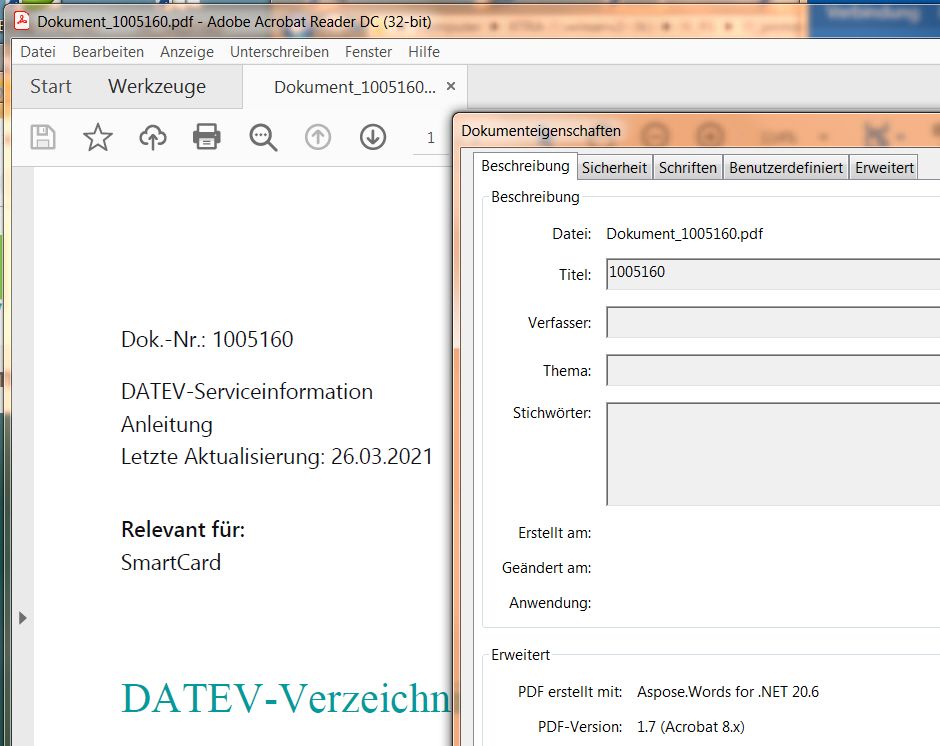Switch to the Schriften tab
This screenshot has width=940, height=746.
(688, 168)
